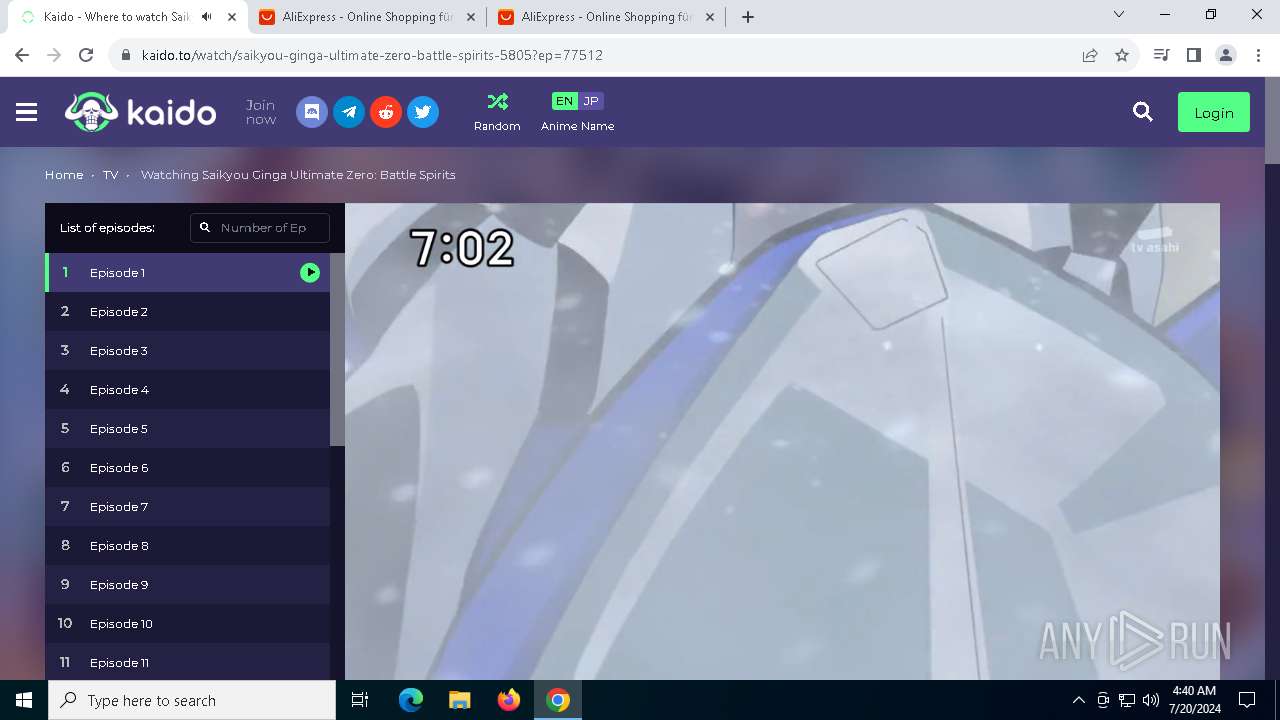Select Episode 3 in the list

tap(187, 350)
